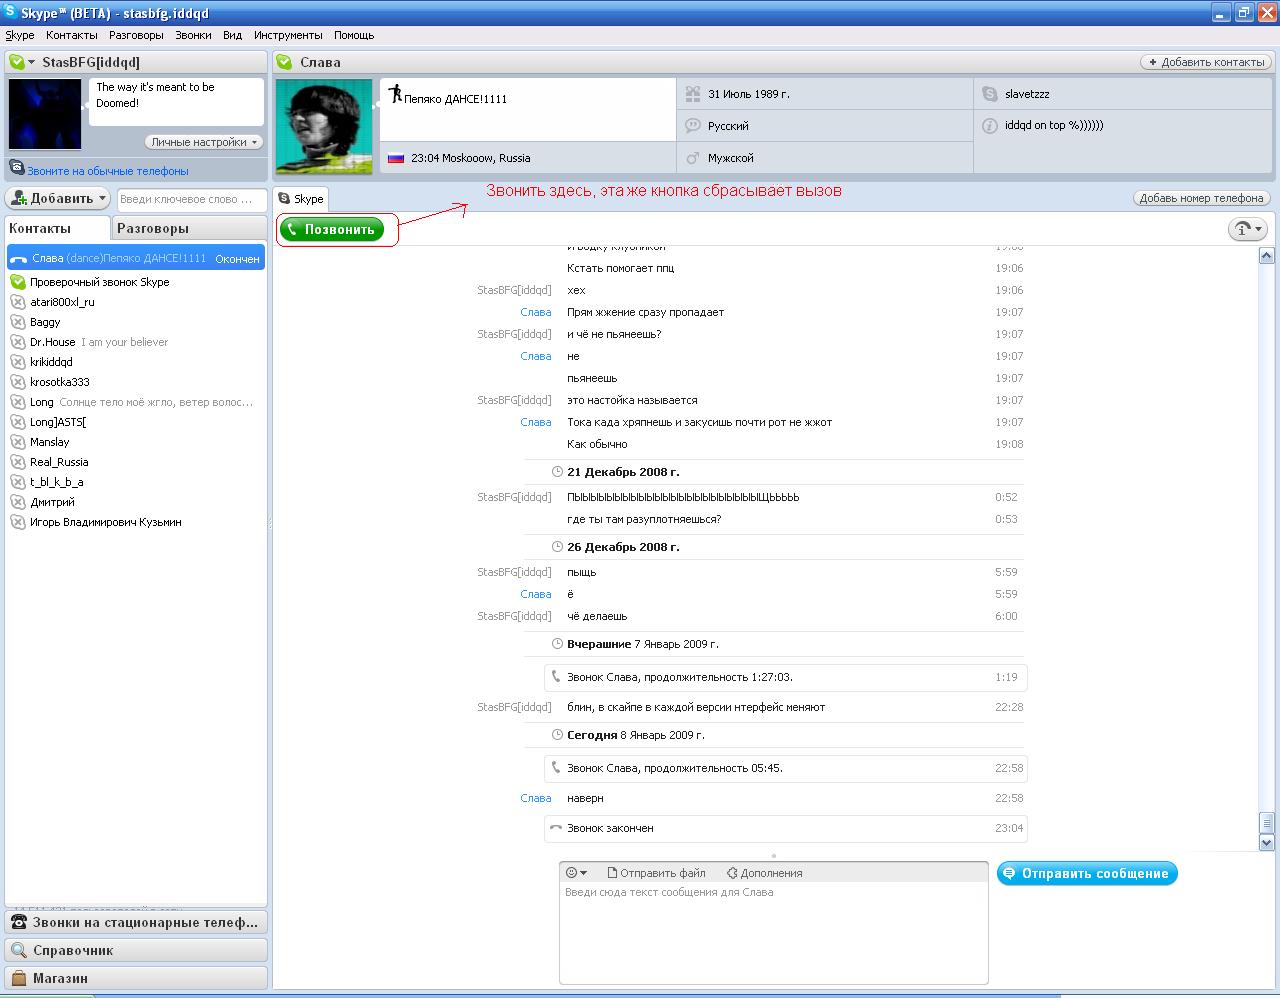Open the Личные настройки dropdown
The image size is (1280, 998).
(x=204, y=142)
